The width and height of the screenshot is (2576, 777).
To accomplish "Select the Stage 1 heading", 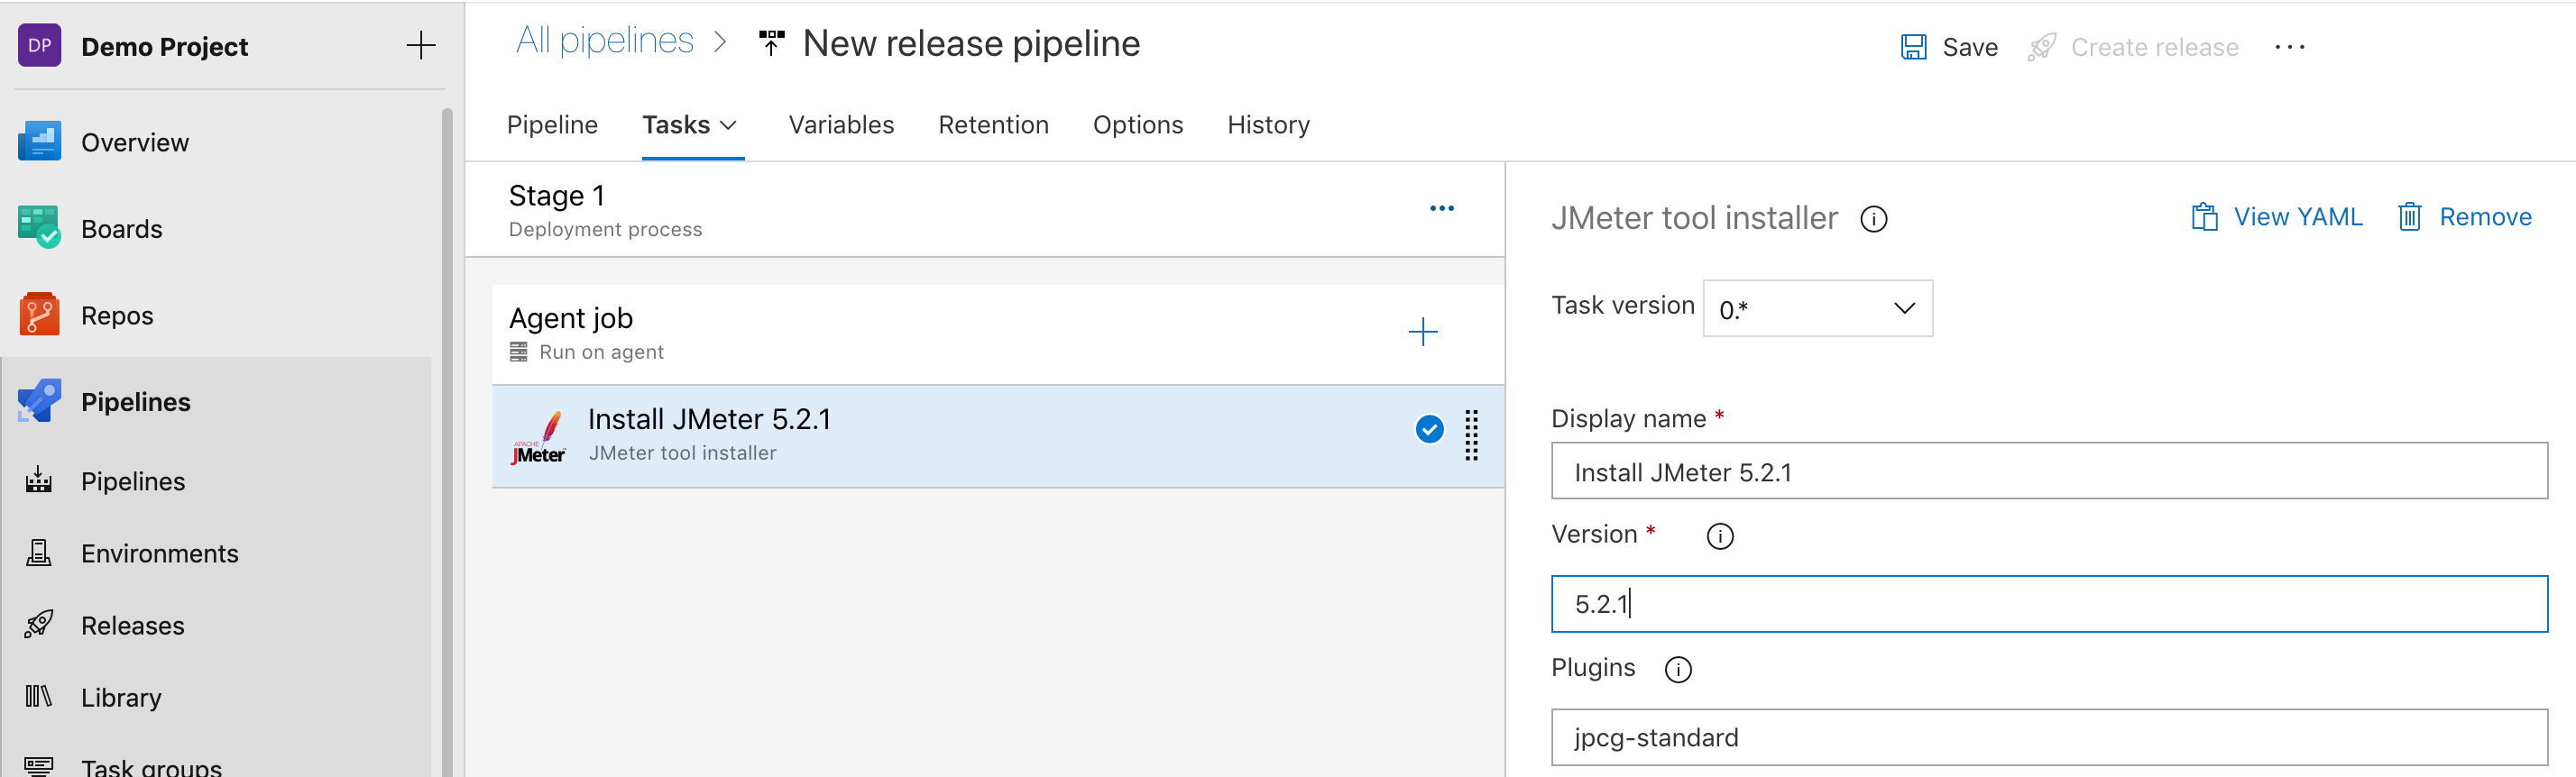I will tap(556, 196).
